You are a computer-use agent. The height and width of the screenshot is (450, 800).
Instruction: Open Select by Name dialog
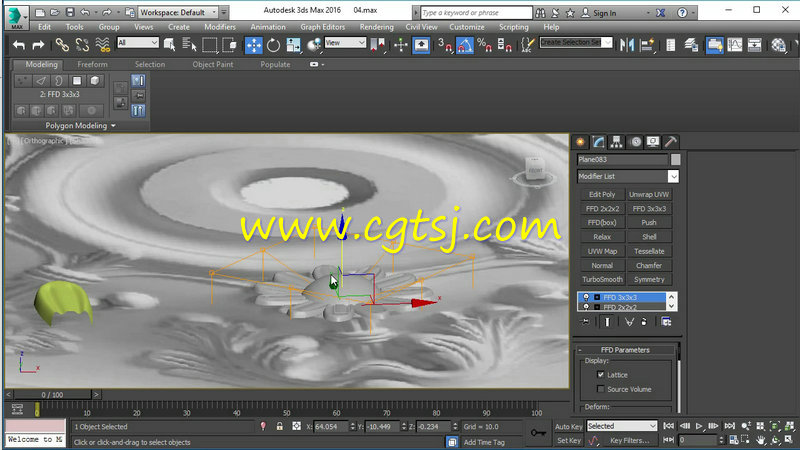coord(189,45)
